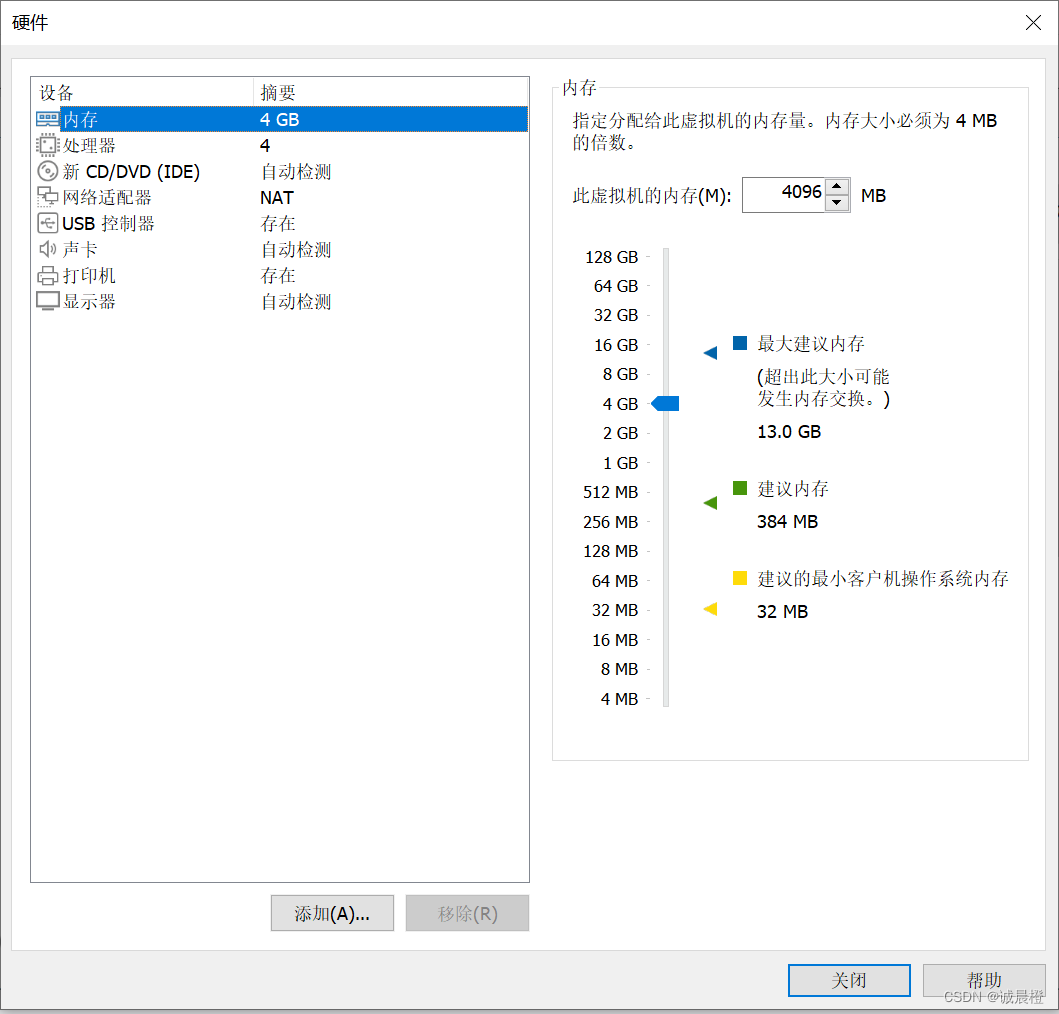Click the 处理器 device icon
Screen dimensions: 1059x1014
(47, 145)
